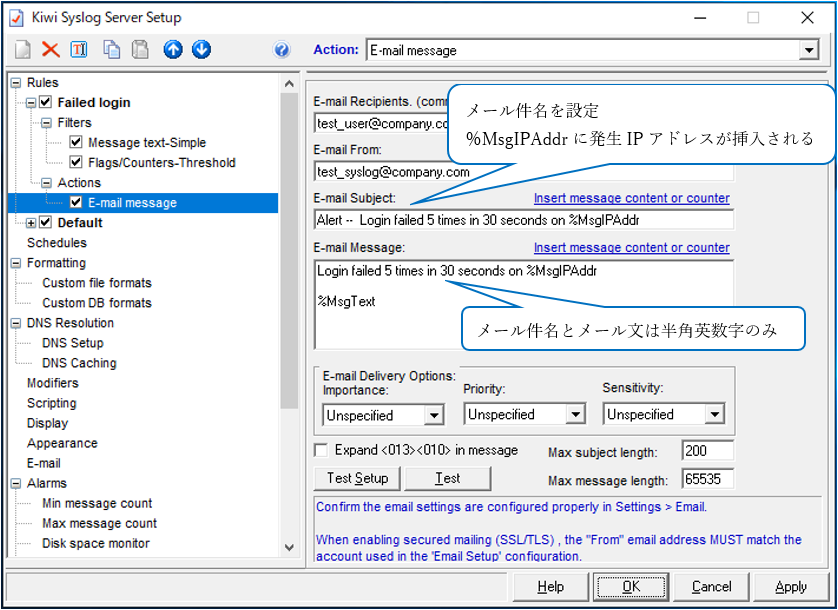Click the tree panel scrollbar thumb

(x=289, y=251)
